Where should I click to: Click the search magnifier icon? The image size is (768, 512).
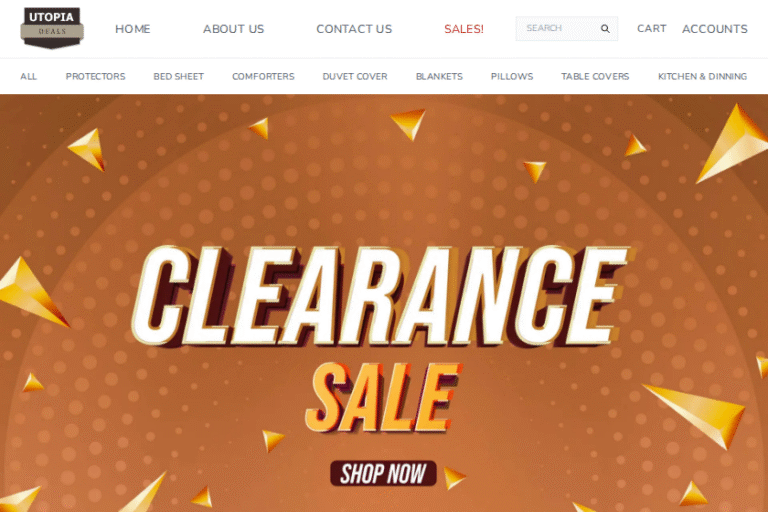[605, 29]
